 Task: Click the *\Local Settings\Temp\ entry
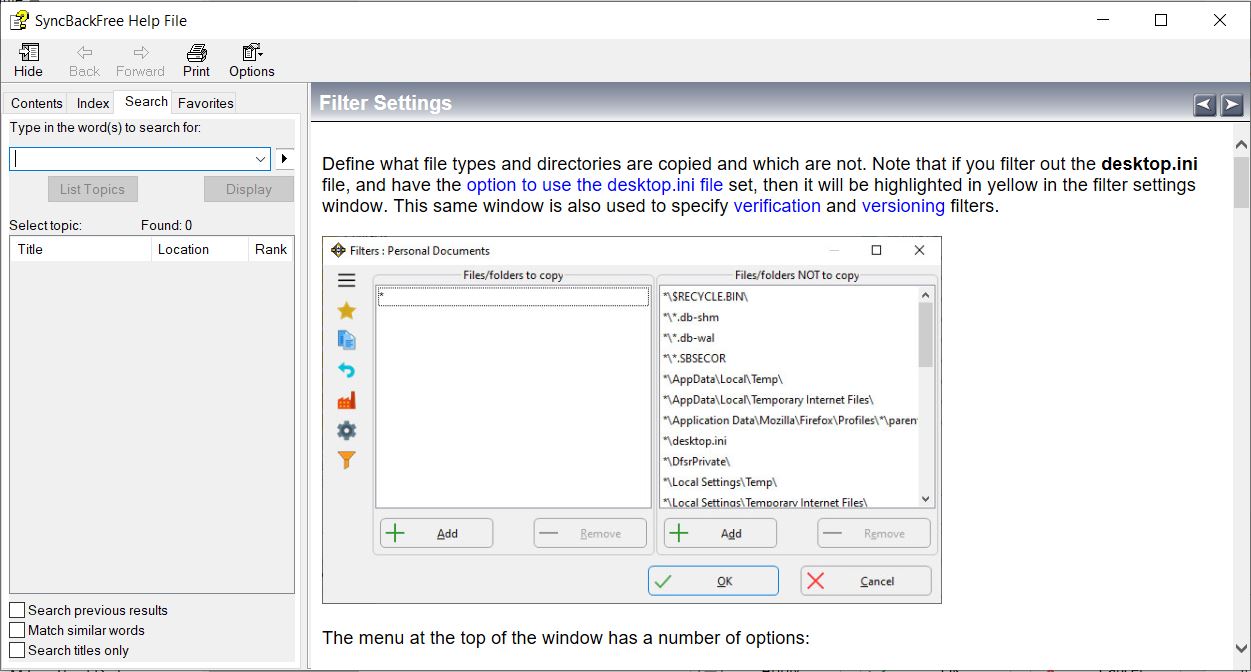click(x=719, y=482)
